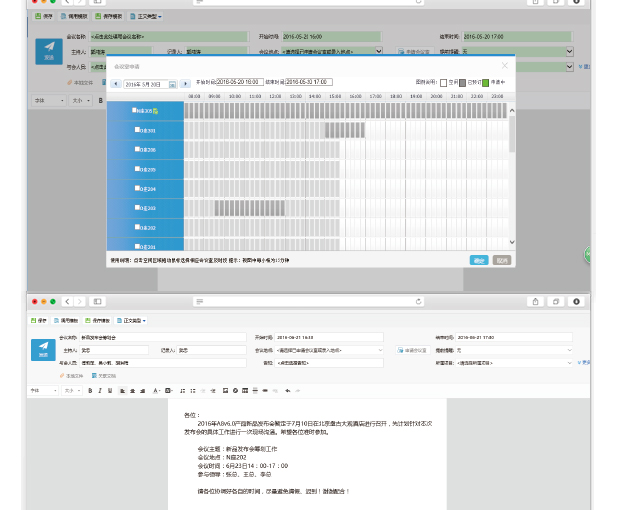Click the cancel button in booking dialog
Image resolution: width=617 pixels, height=510 pixels.
pos(502,260)
